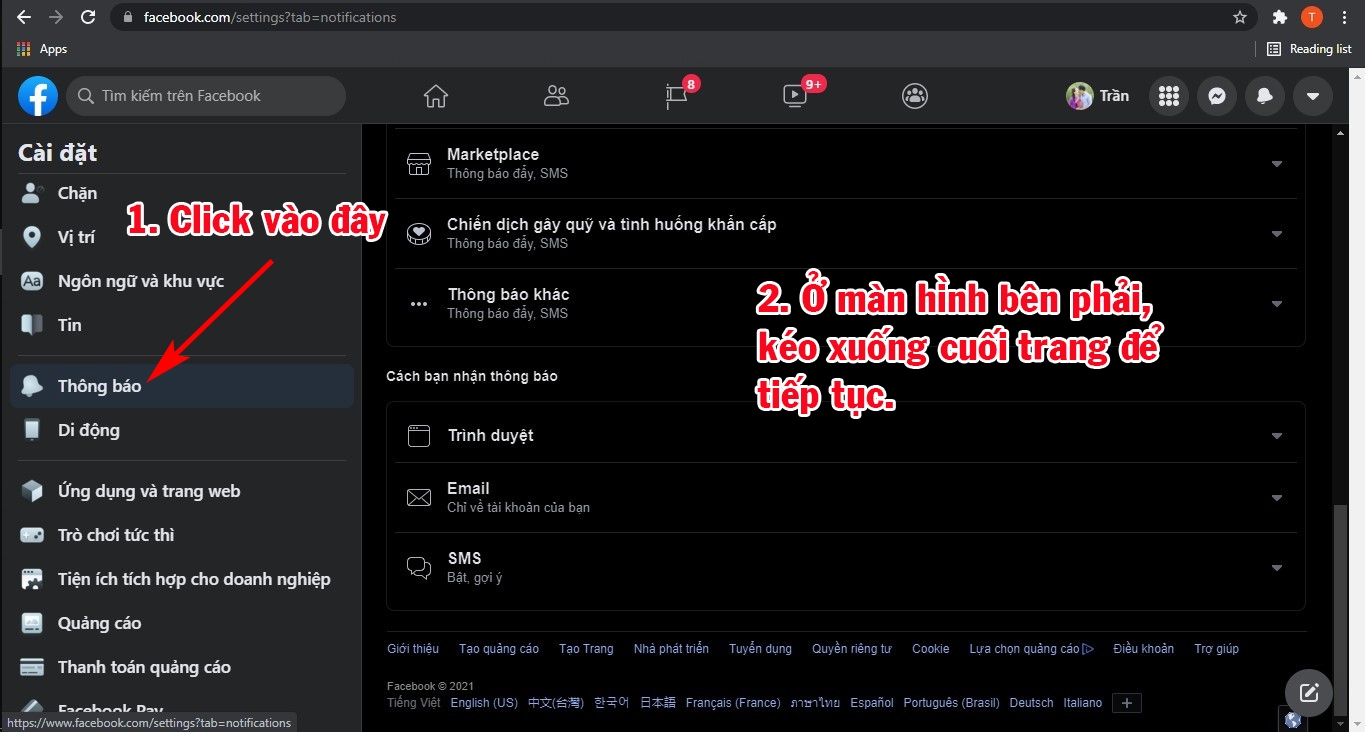The width and height of the screenshot is (1365, 732).
Task: Open the Groups icon in top bar
Action: [915, 96]
